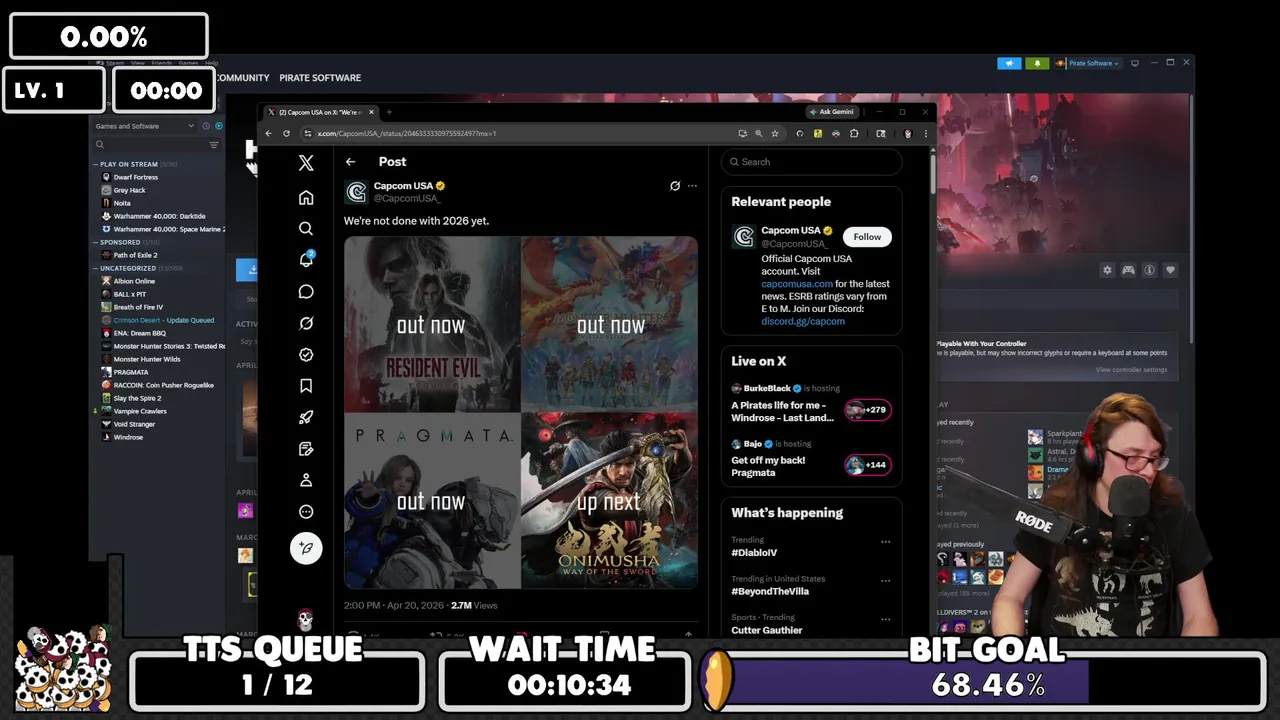This screenshot has width=1280, height=720.
Task: Open the discord.gg/capcom link
Action: pos(802,321)
